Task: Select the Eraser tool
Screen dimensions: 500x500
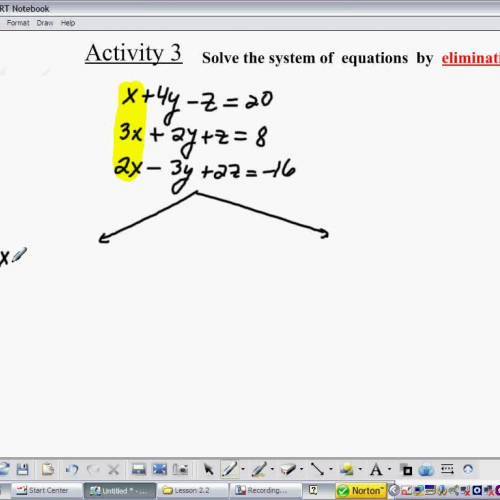Action: [x=288, y=470]
